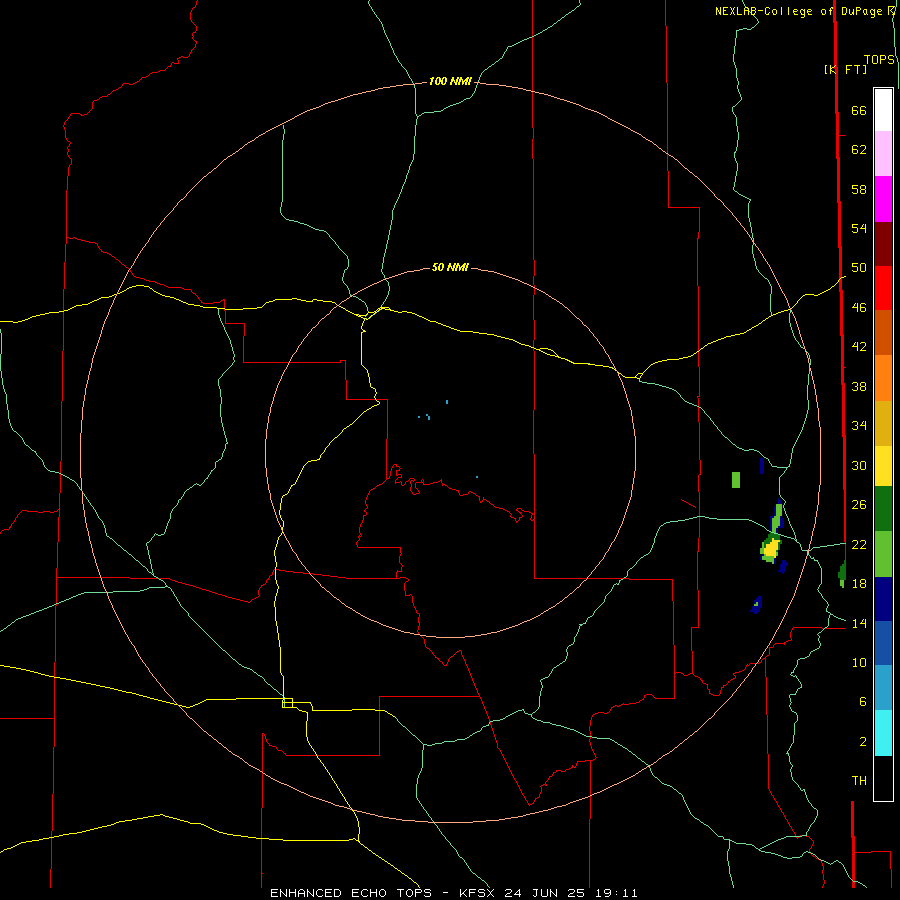Click legend value '6'
900x900 pixels.
(x=862, y=702)
